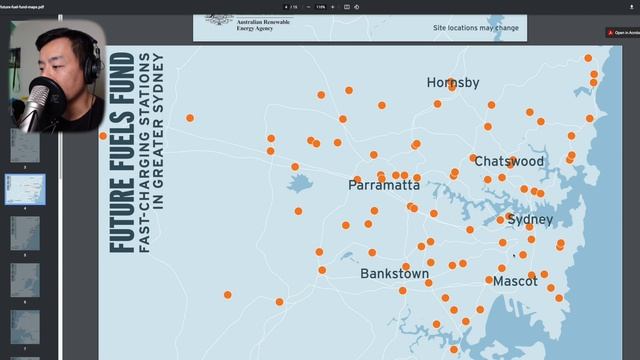Open the page 6 thumbnail
Image resolution: width=640 pixels, height=360 pixels.
(25, 280)
